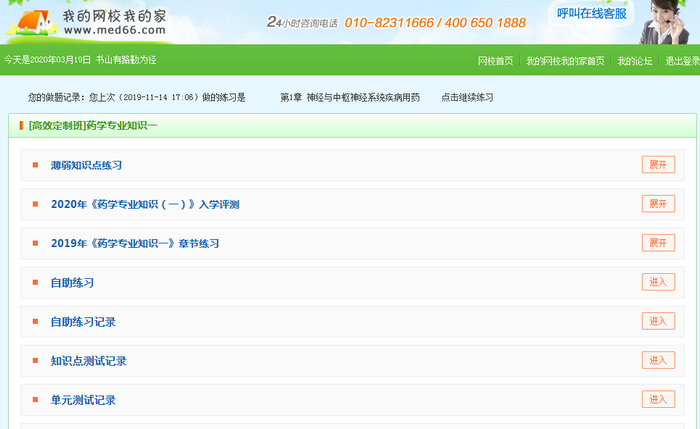Viewport: 700px width, 429px height.
Task: Enter the 自助练习 page
Action: (658, 282)
